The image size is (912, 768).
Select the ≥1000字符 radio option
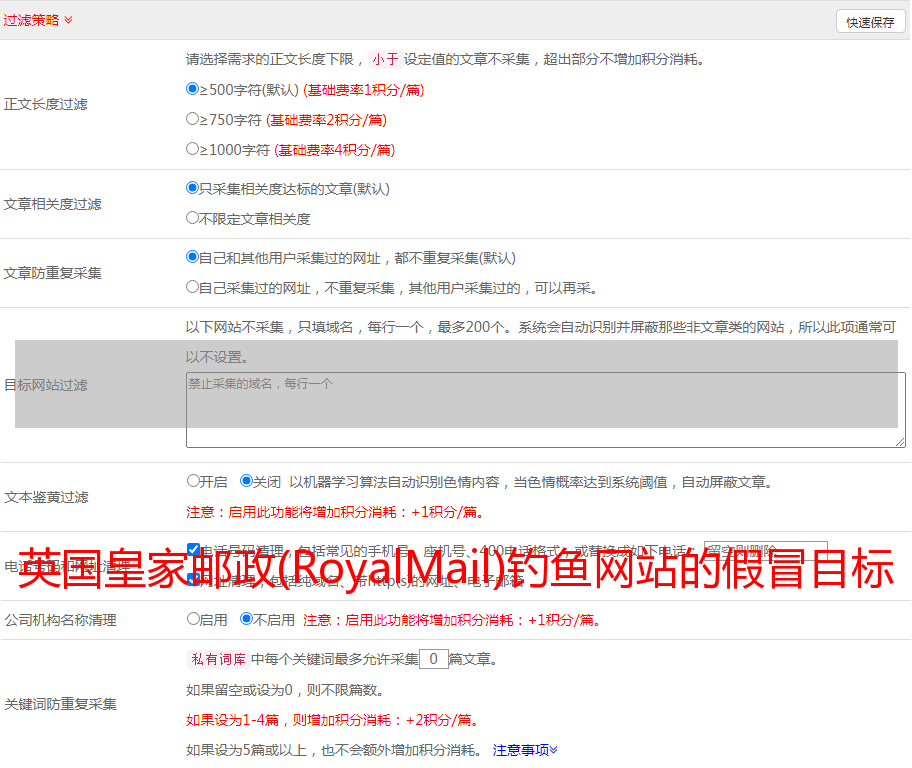click(193, 148)
